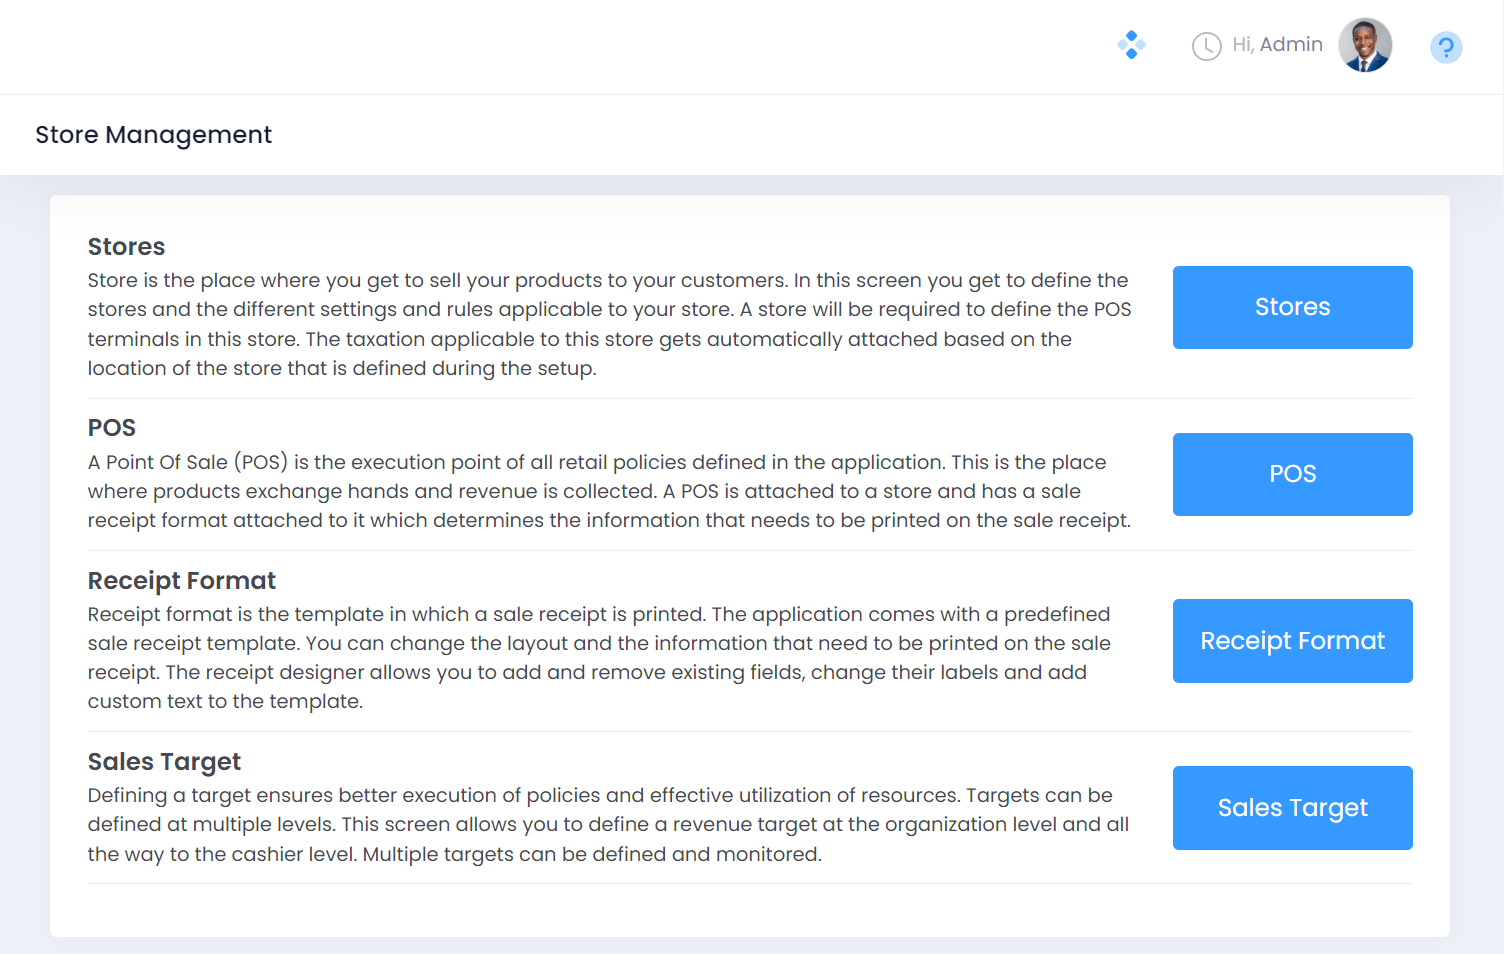1504x954 pixels.
Task: Click the divider line below Sales Target description
Action: pos(750,884)
